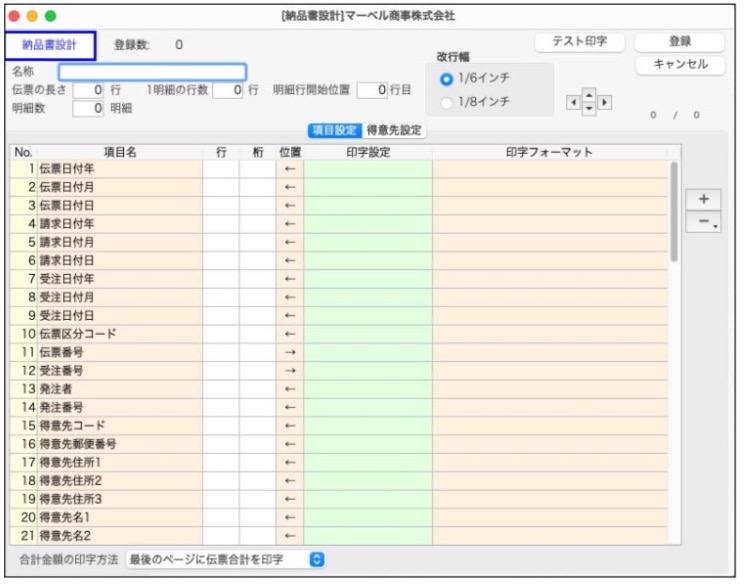This screenshot has height=585, width=746.
Task: Toggle position arrow for 伝票日付年 row
Action: tap(290, 169)
